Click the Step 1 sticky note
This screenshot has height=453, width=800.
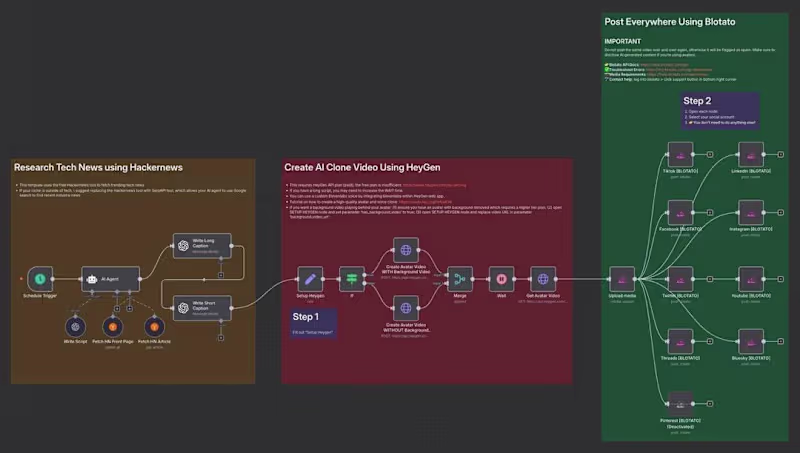click(x=313, y=323)
